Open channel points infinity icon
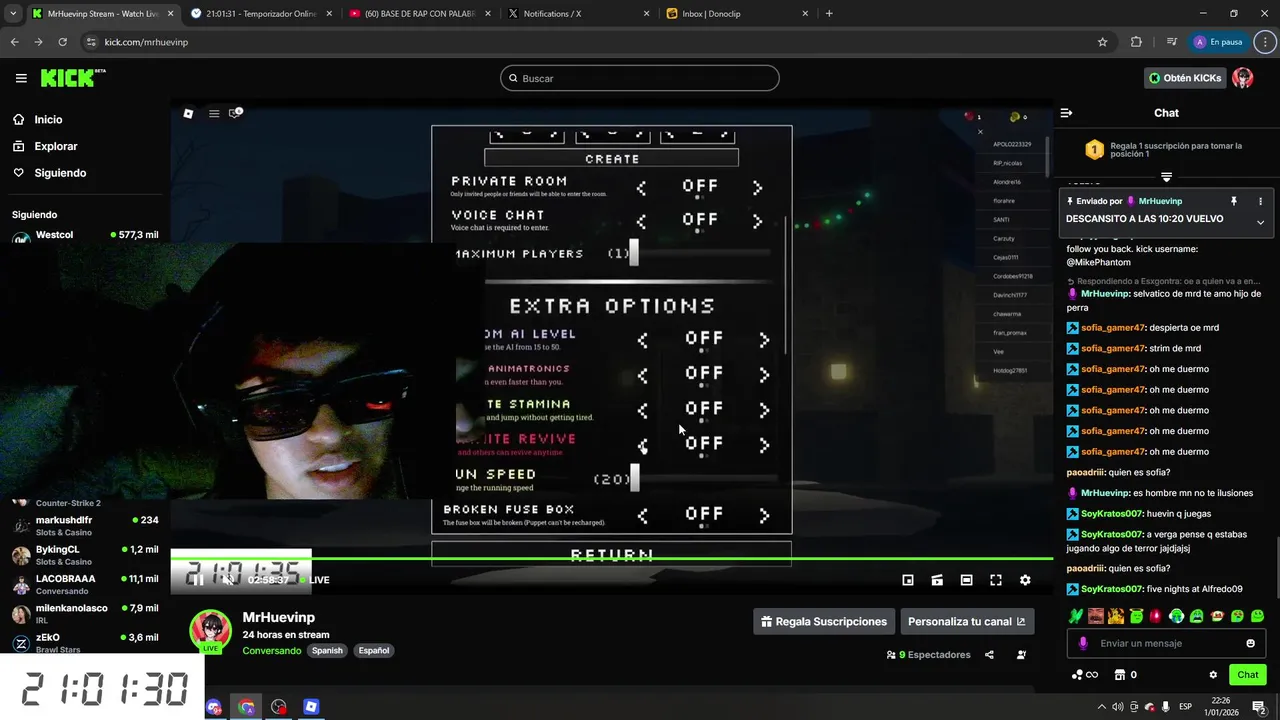The image size is (1280, 720). click(x=1085, y=675)
